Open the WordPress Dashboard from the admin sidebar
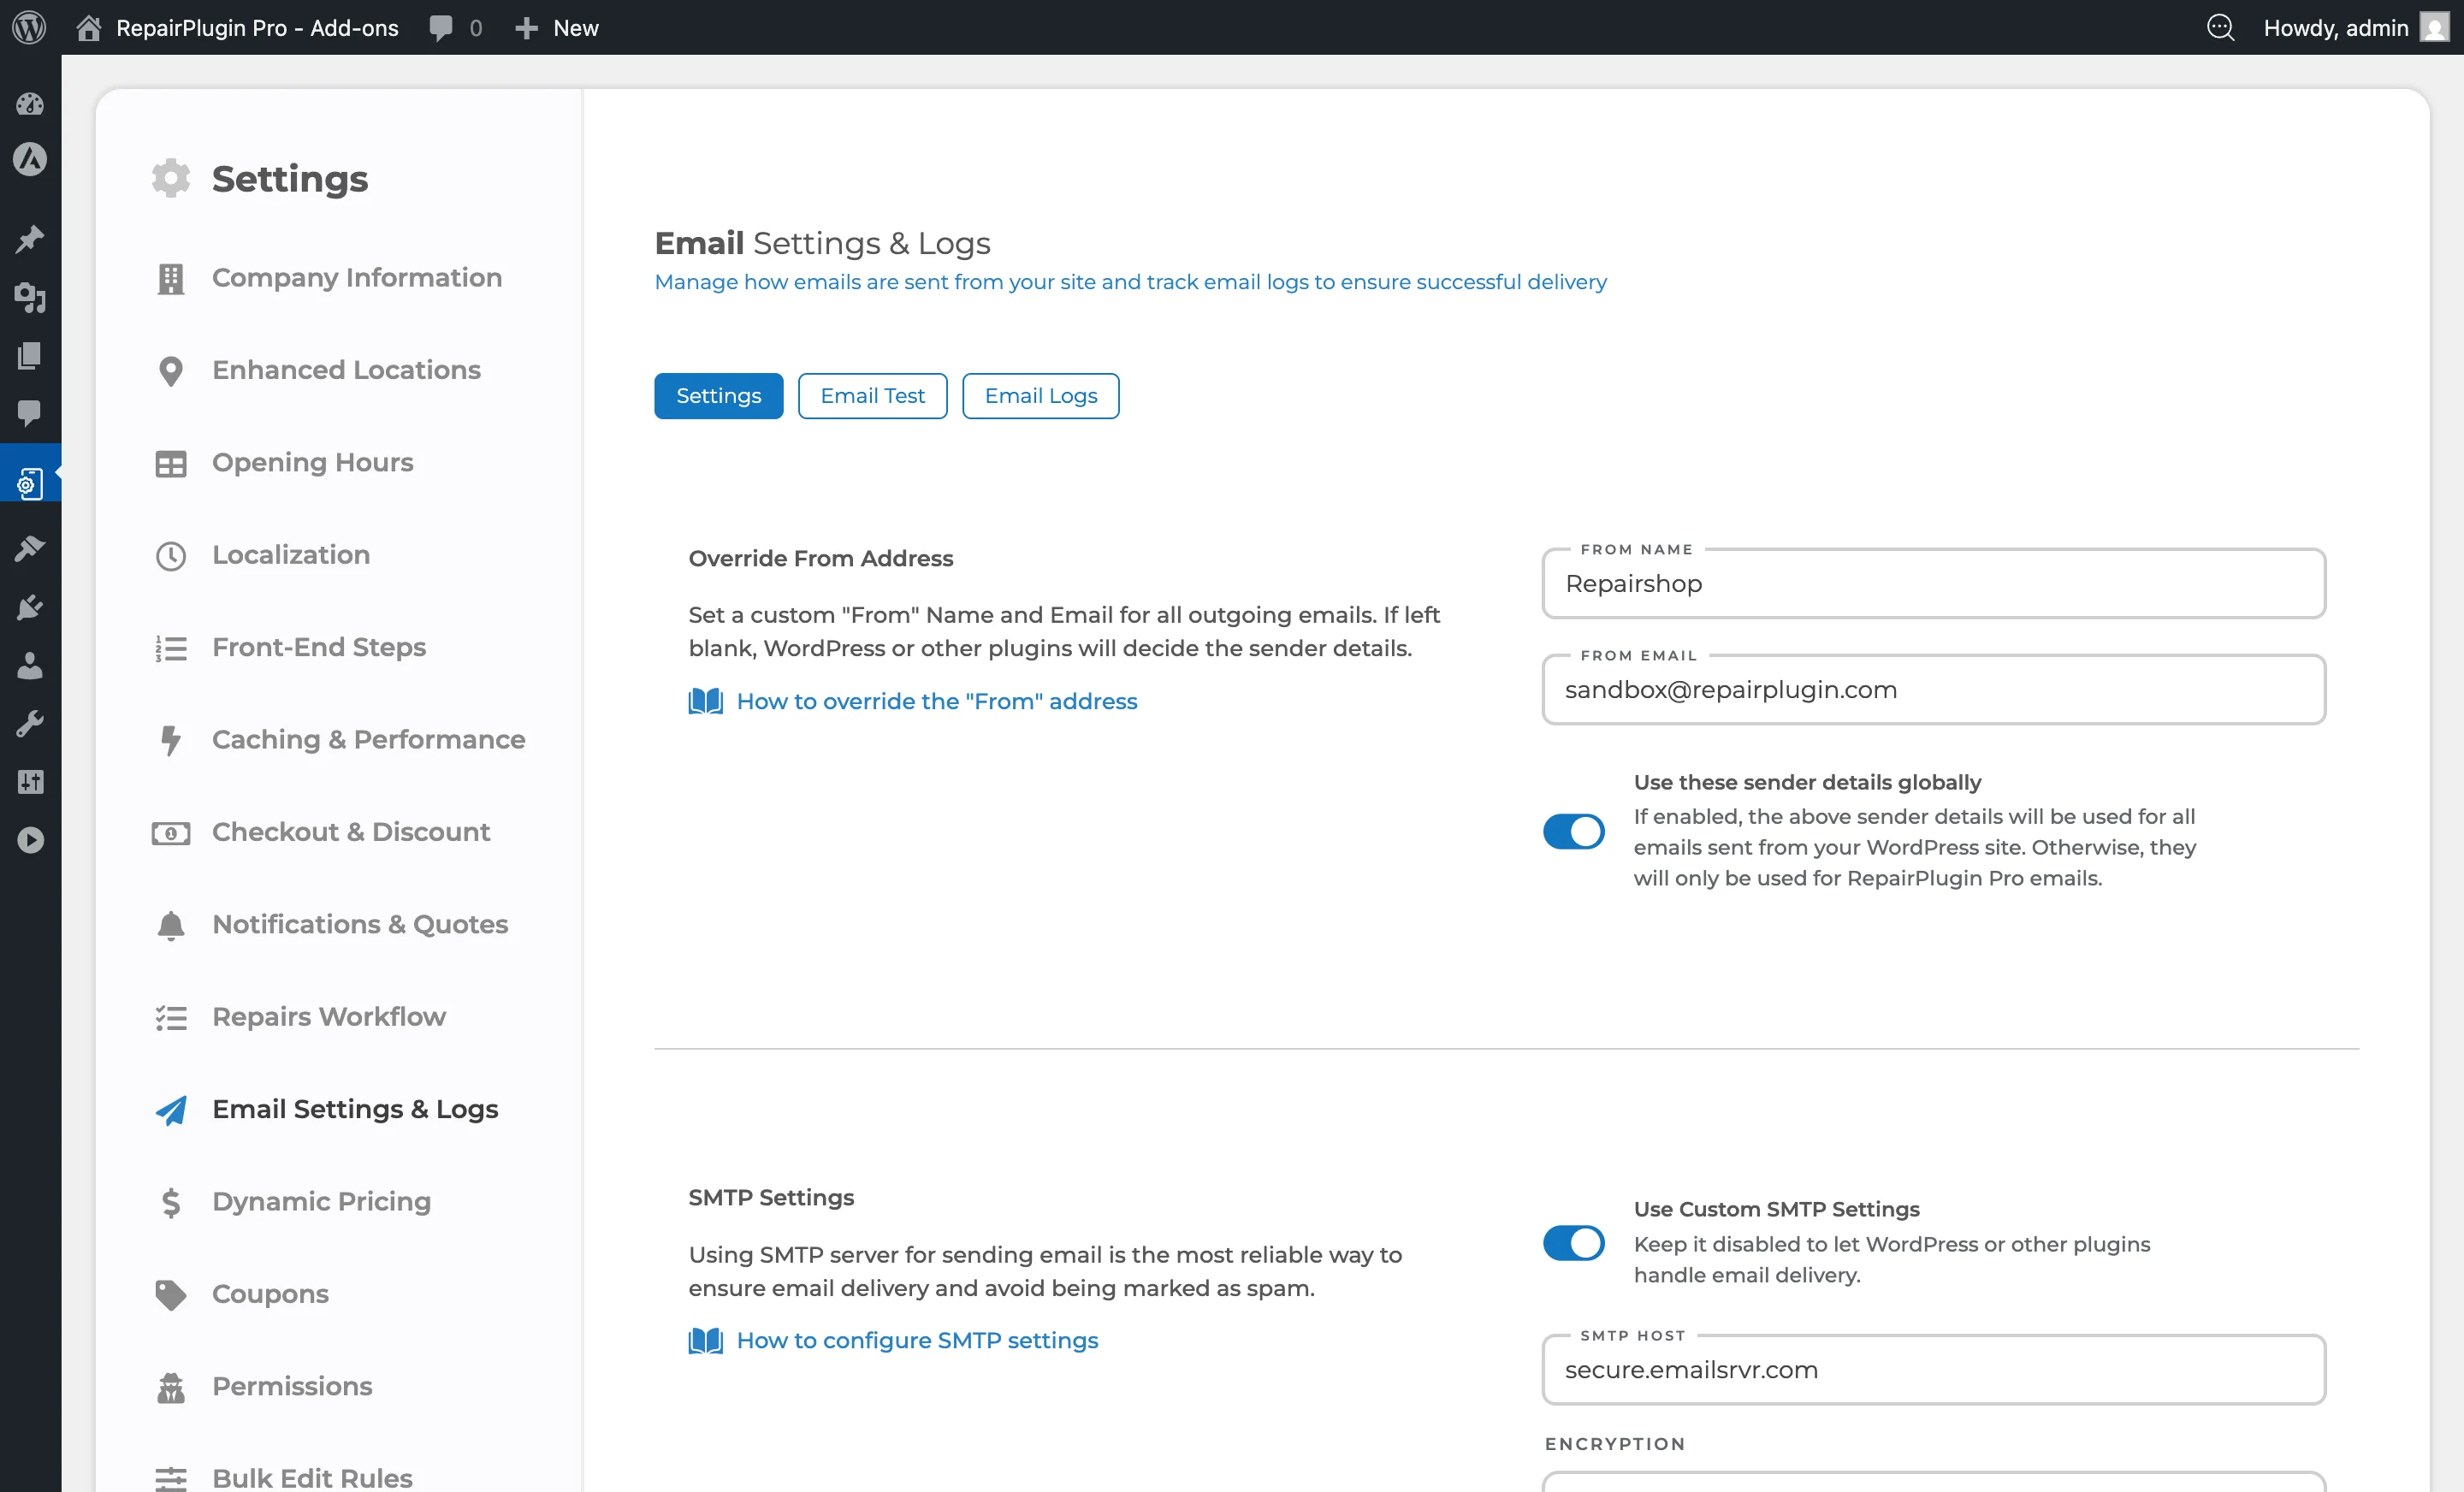Image resolution: width=2464 pixels, height=1492 pixels. (x=30, y=104)
